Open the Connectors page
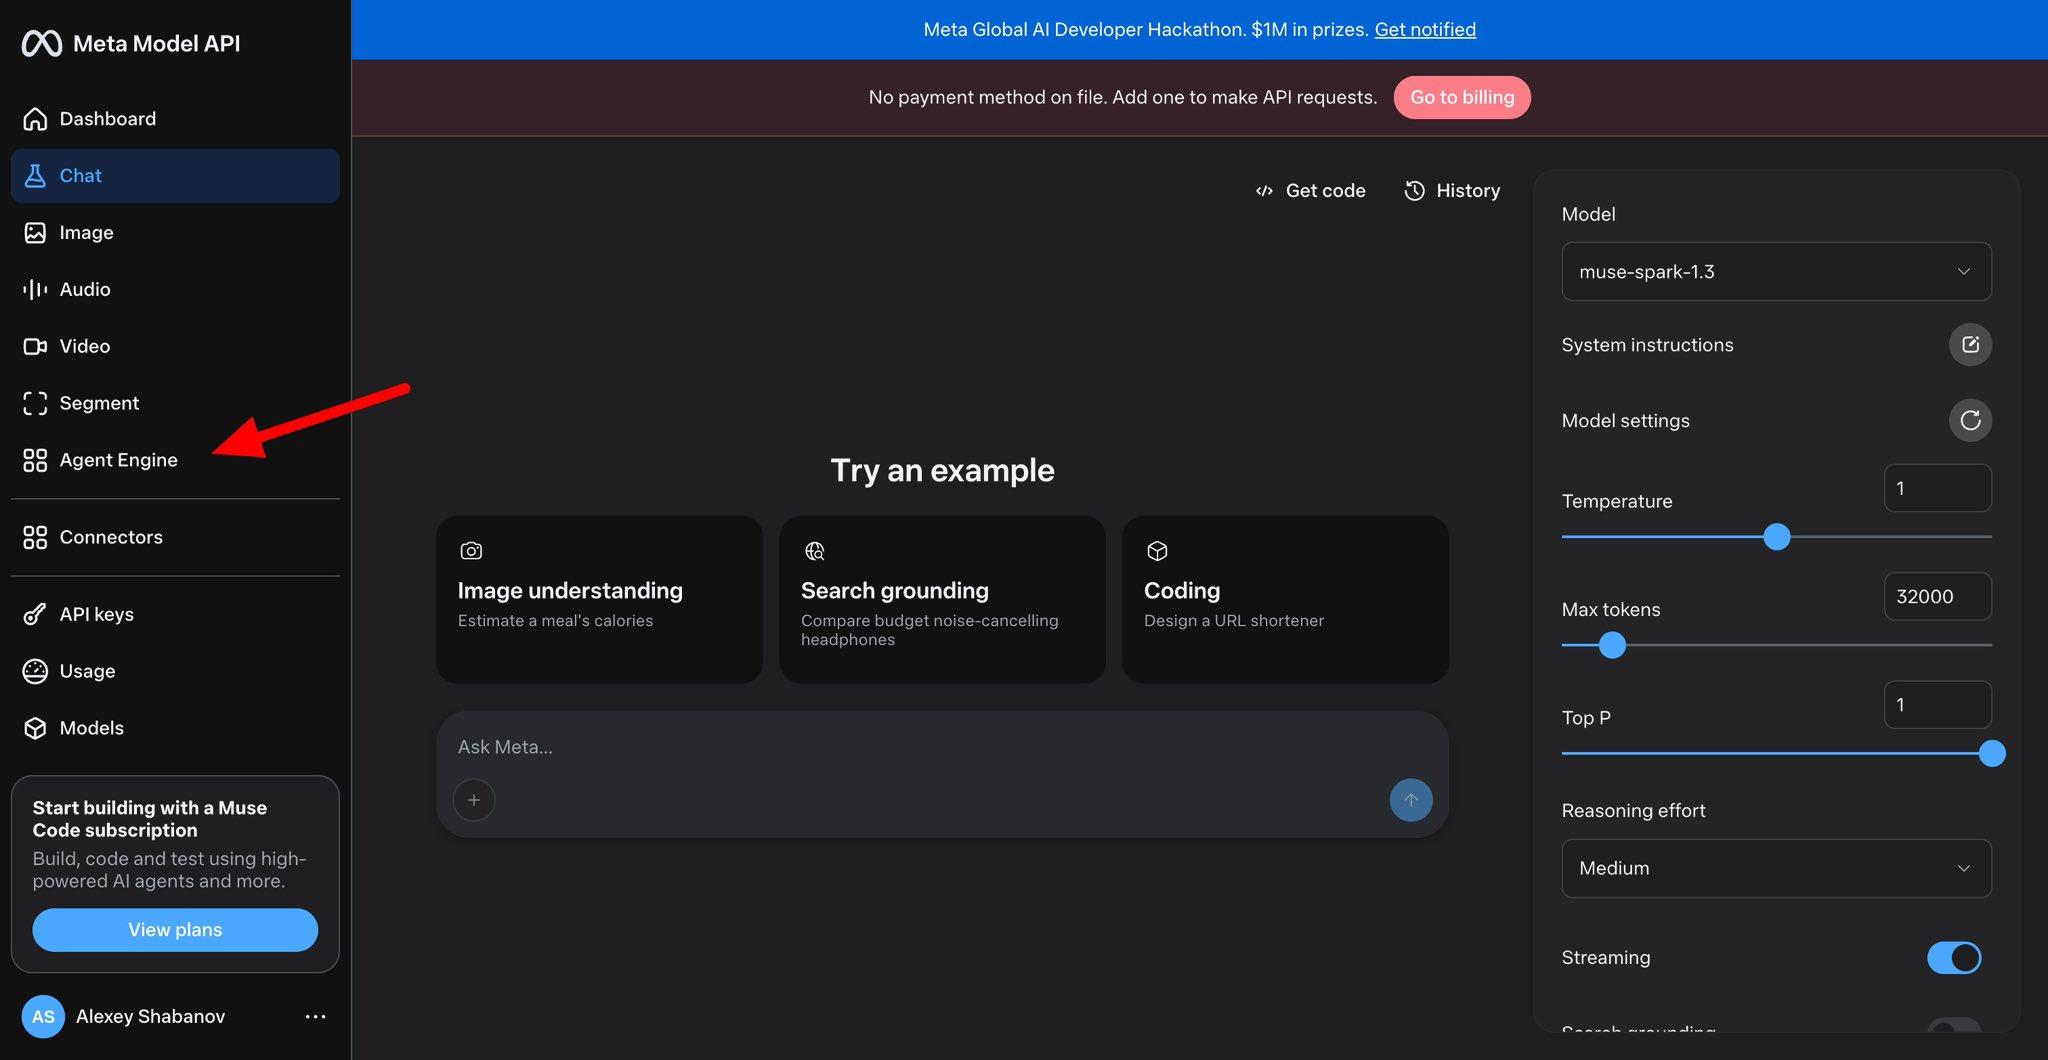 [175, 538]
